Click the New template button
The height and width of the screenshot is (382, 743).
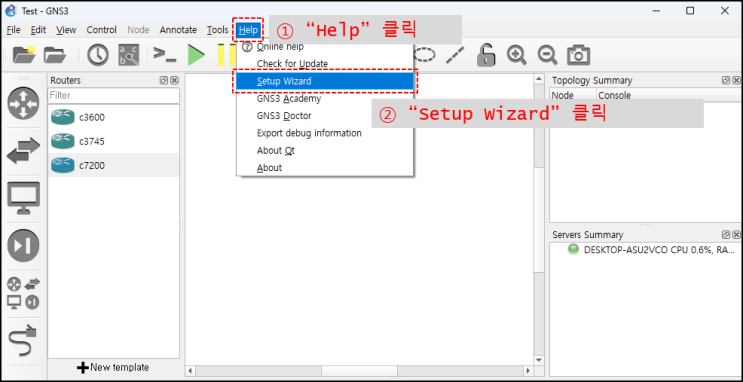[113, 367]
